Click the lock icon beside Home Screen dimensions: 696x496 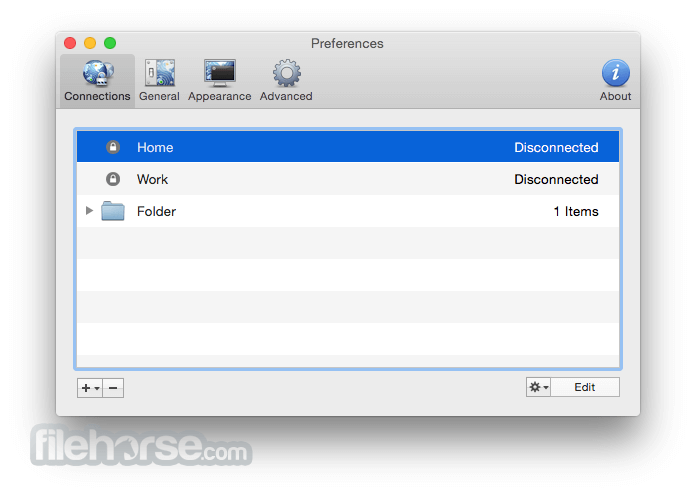click(113, 147)
